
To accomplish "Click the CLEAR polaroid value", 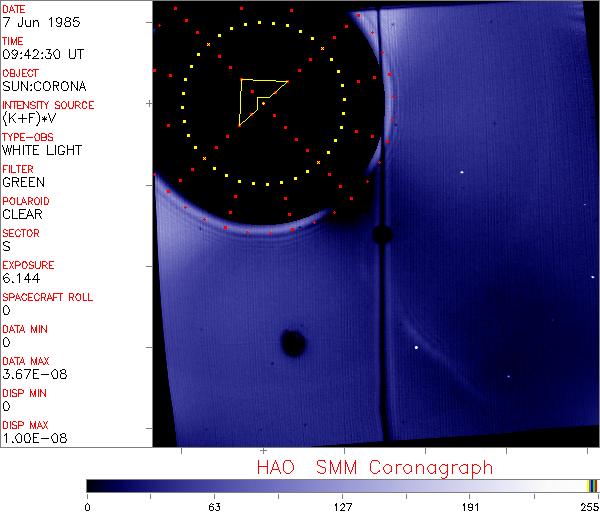I will 23,214.
